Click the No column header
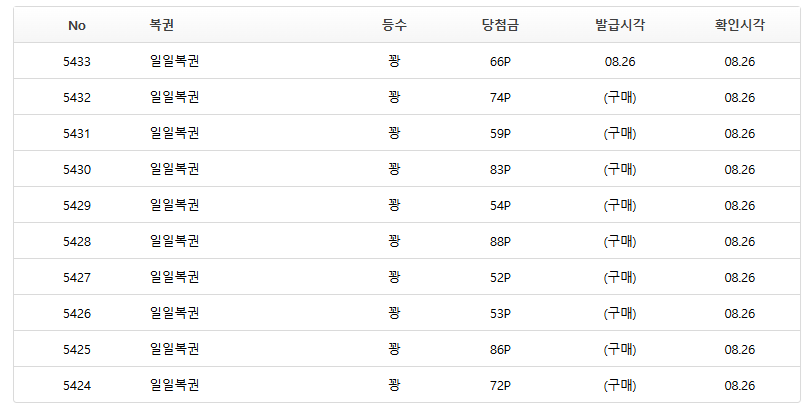806x409 pixels. coord(77,25)
